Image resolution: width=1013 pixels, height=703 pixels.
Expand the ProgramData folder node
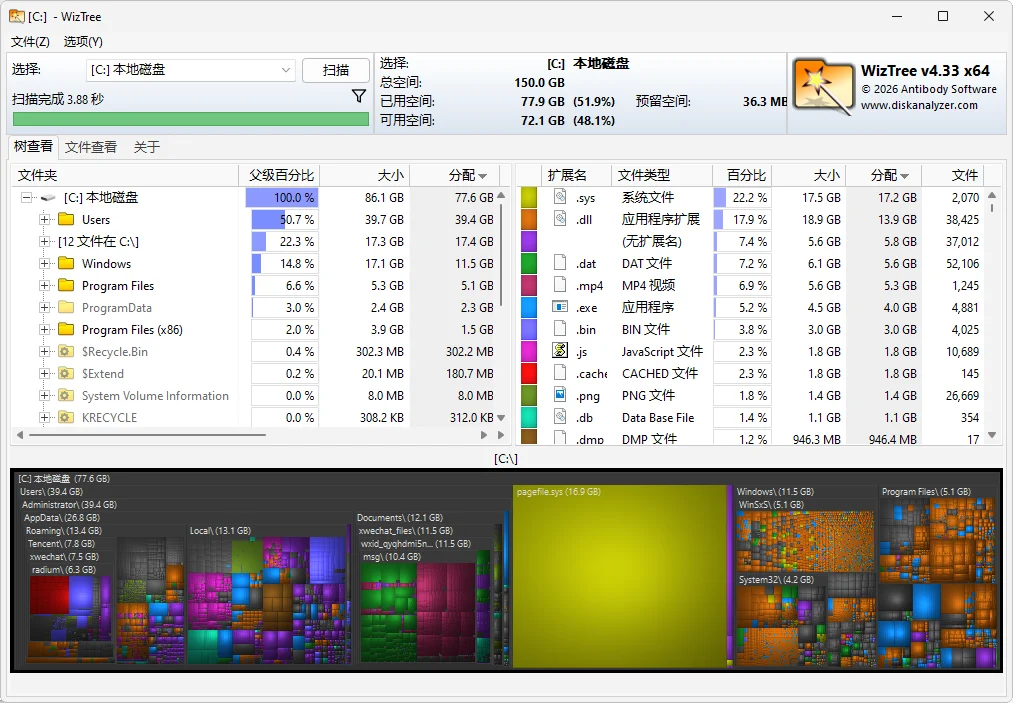45,308
